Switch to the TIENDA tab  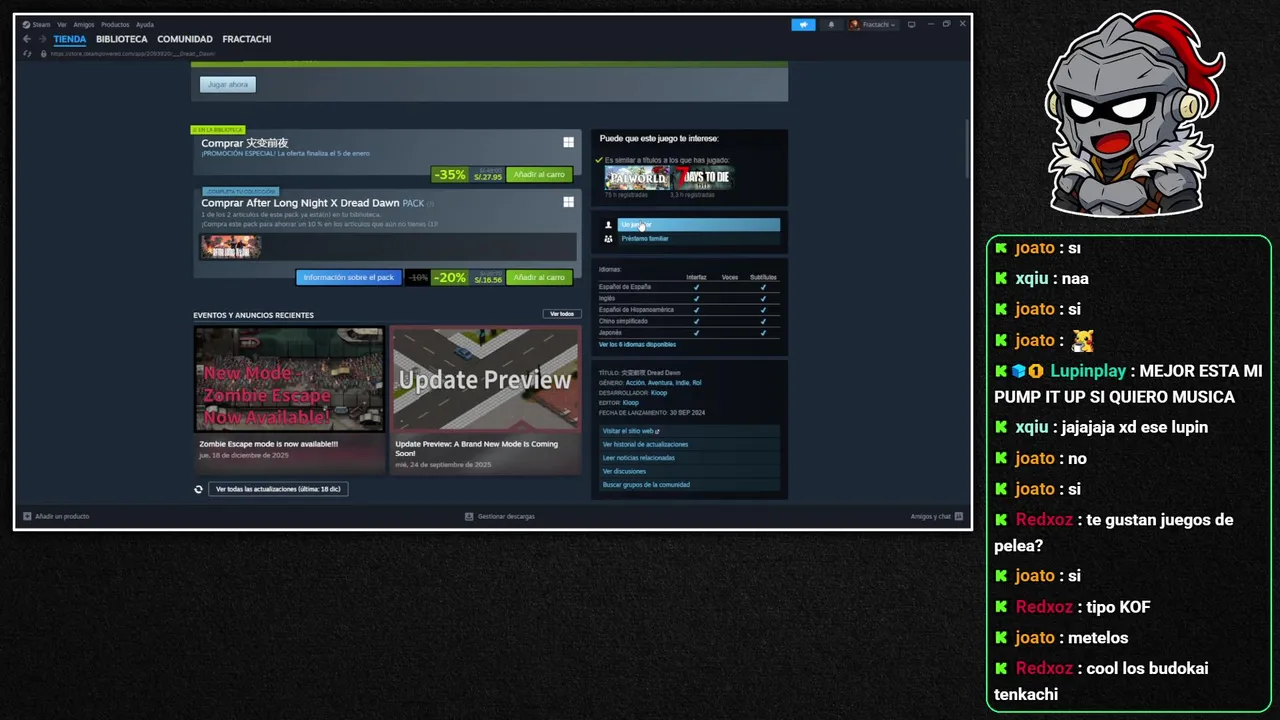coord(70,39)
